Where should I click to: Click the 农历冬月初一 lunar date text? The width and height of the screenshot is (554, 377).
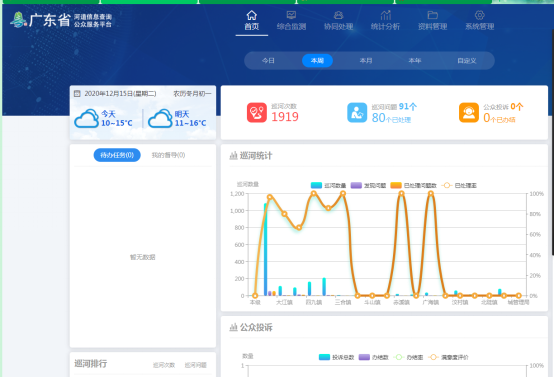192,94
